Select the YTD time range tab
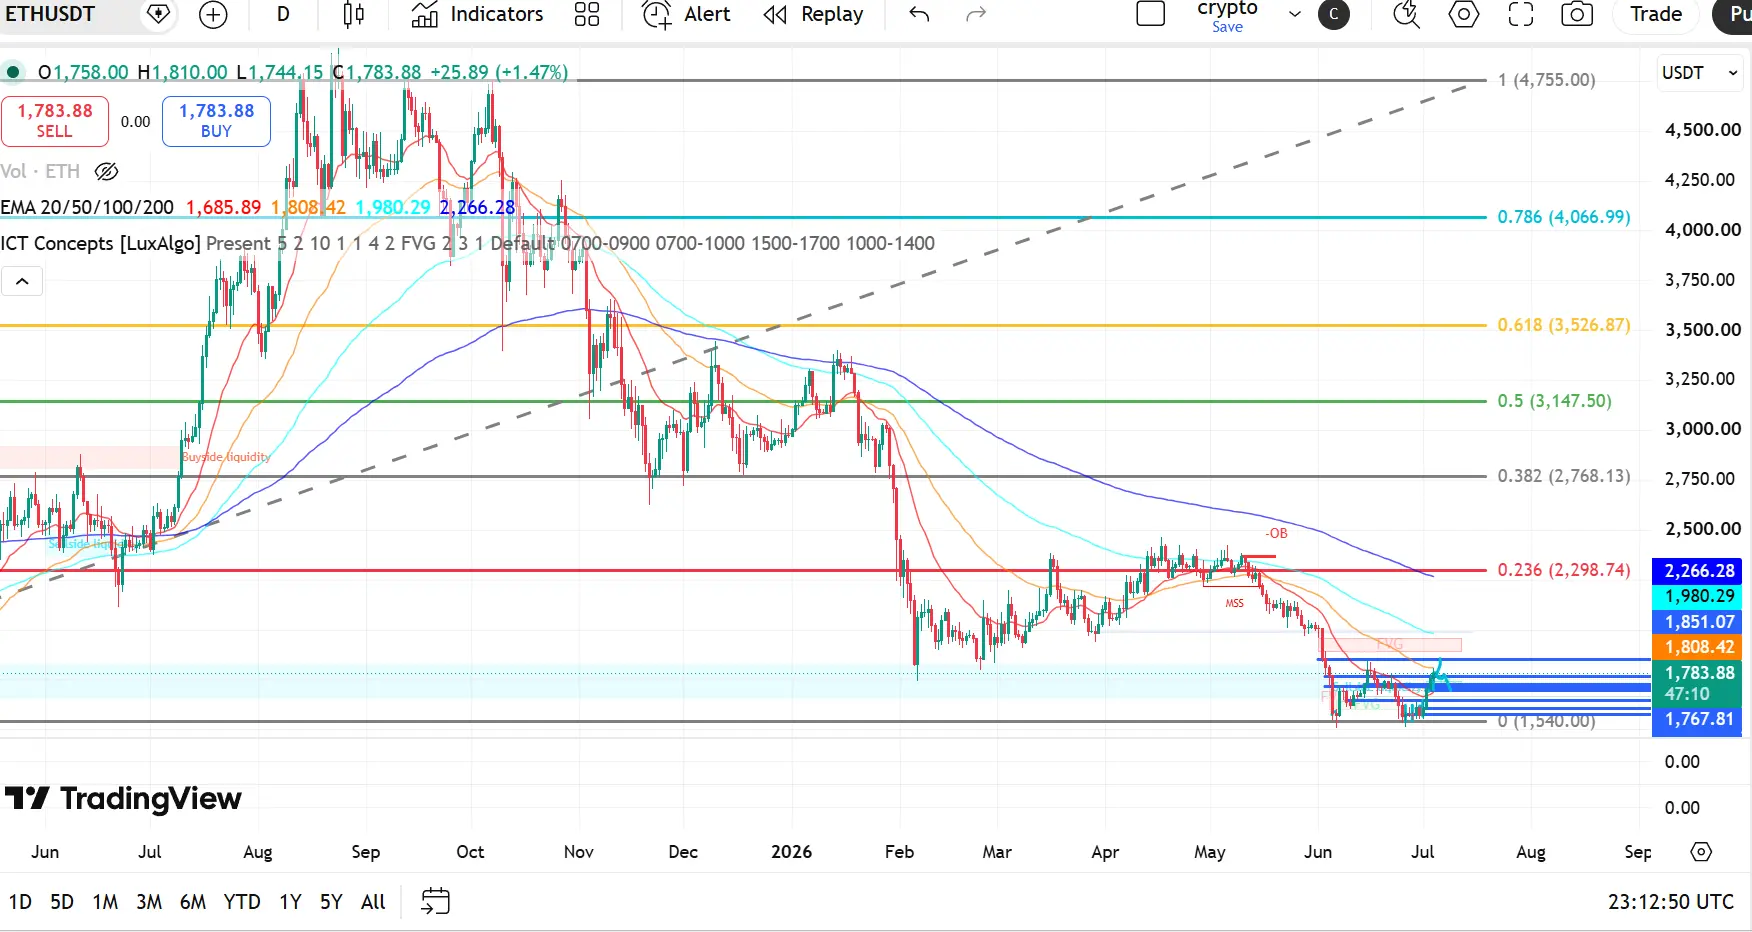The height and width of the screenshot is (932, 1752). click(x=242, y=902)
